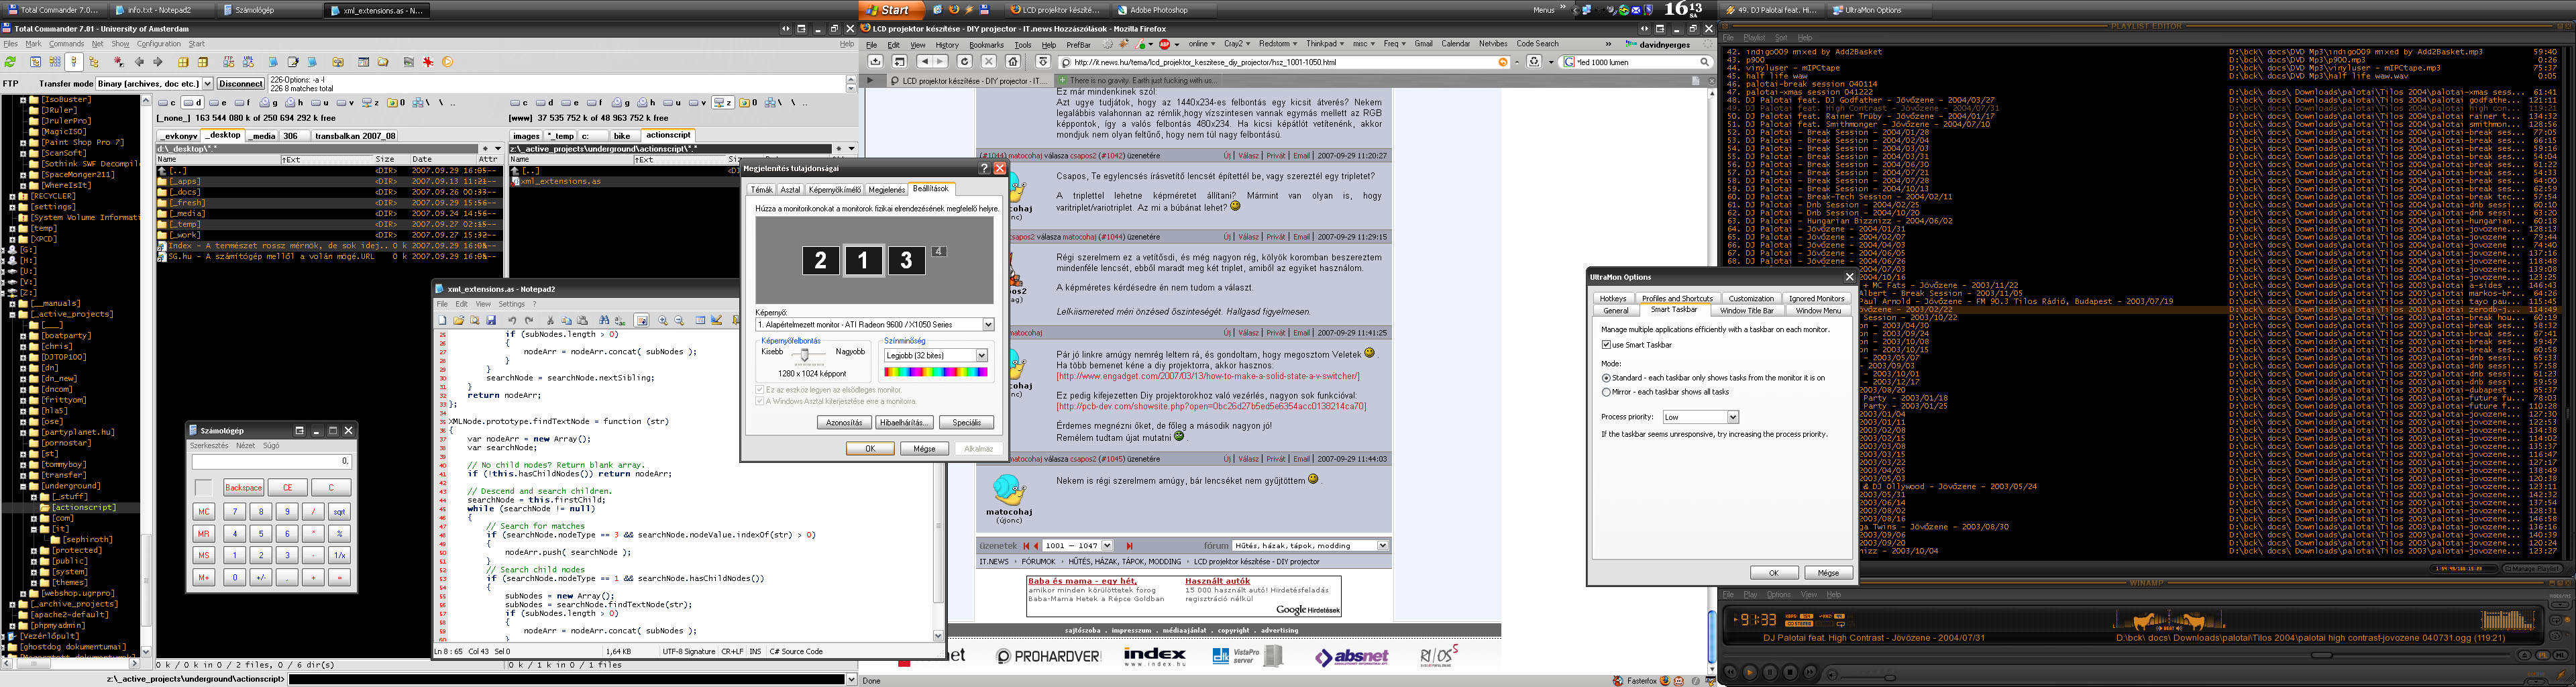2576x687 pixels.
Task: Click the green refresh icon in Total Commander toolbar
Action: click(x=10, y=62)
